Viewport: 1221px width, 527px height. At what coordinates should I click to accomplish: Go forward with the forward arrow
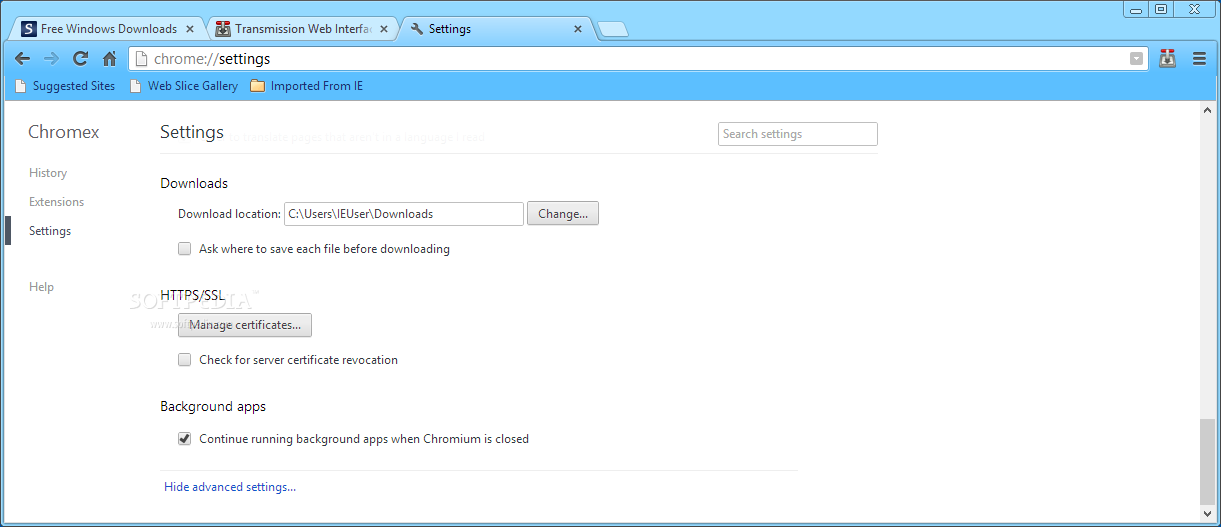51,59
